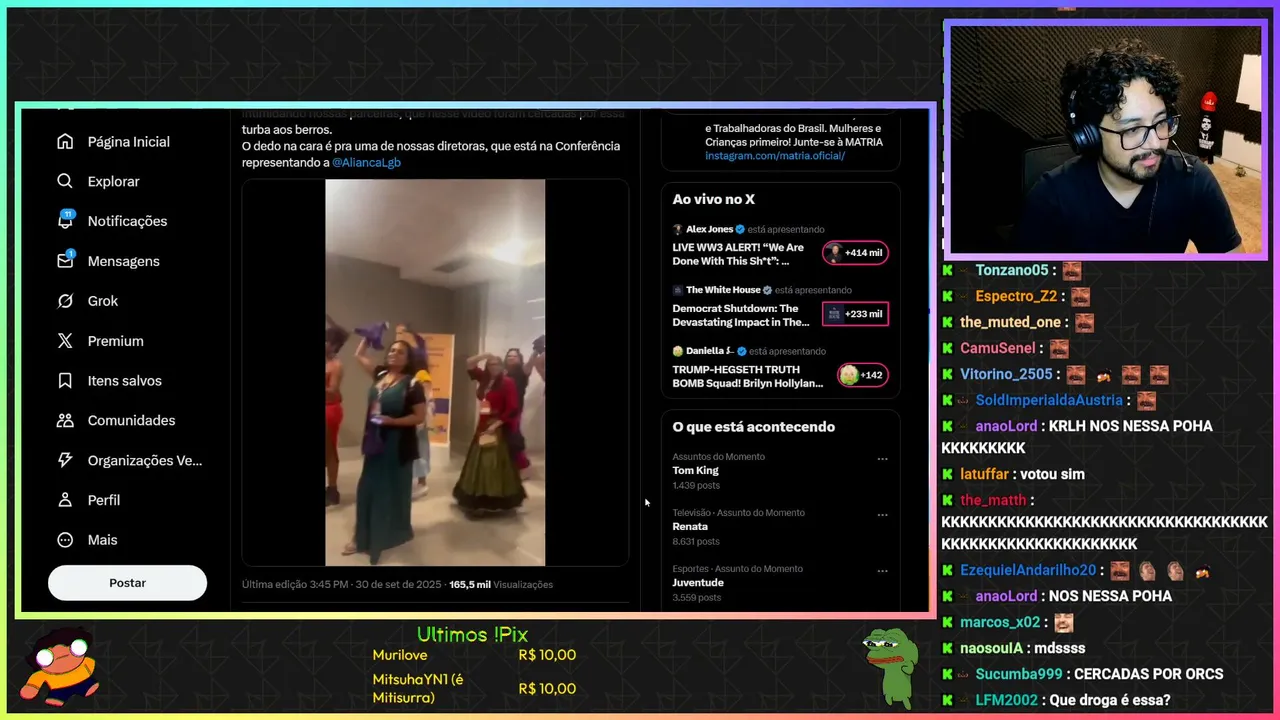
Task: Select Notificações menu label
Action: (127, 221)
